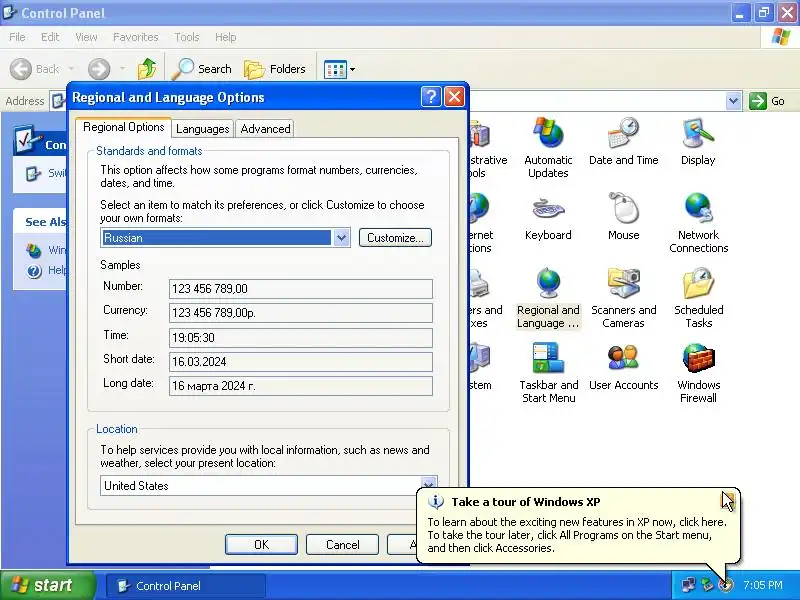Click the Up folder toolbar icon
The image size is (800, 600).
click(147, 69)
